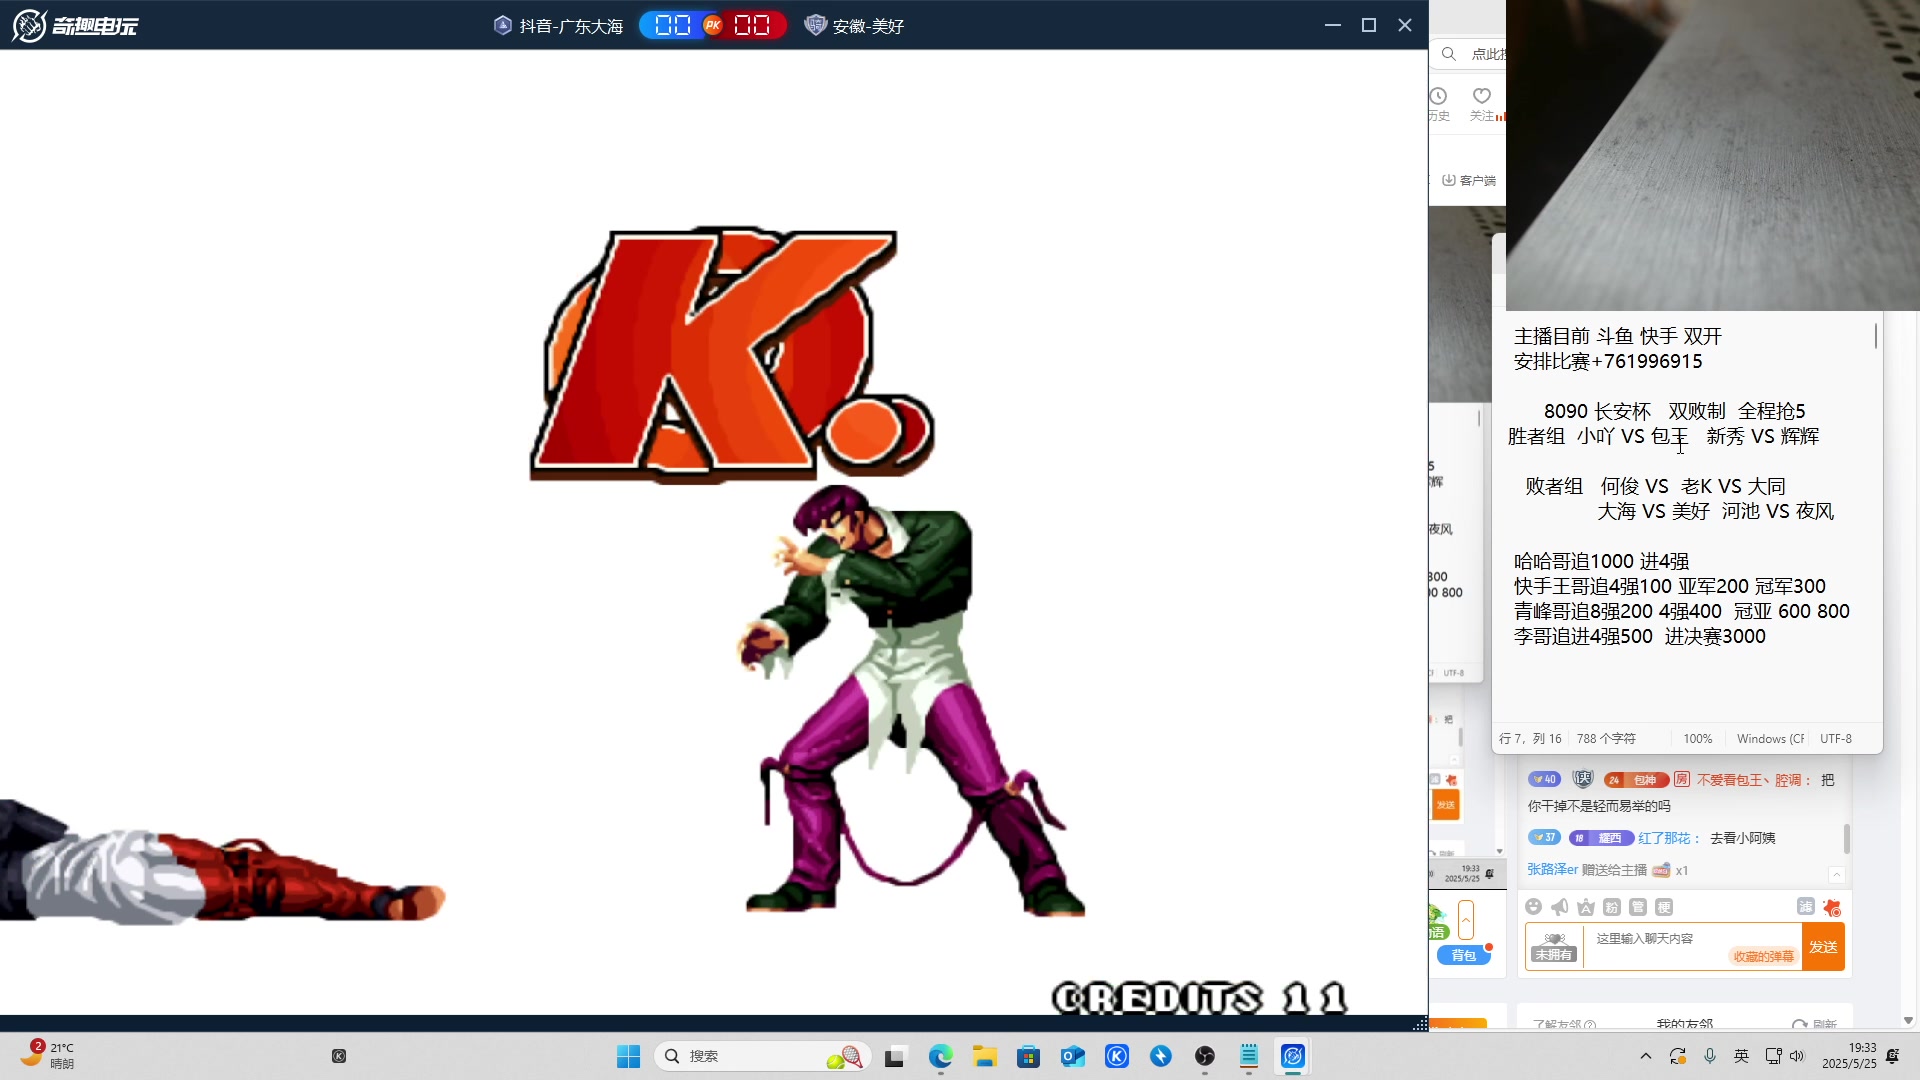Click the 奇趣电玩 logo in title bar
Screen dimensions: 1920x1080
tap(75, 25)
